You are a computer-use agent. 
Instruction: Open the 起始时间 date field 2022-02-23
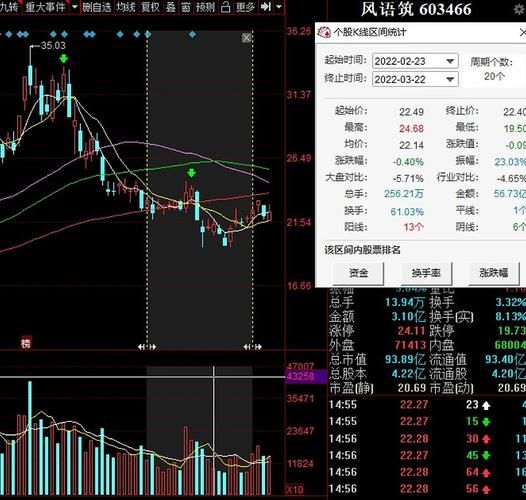point(415,61)
